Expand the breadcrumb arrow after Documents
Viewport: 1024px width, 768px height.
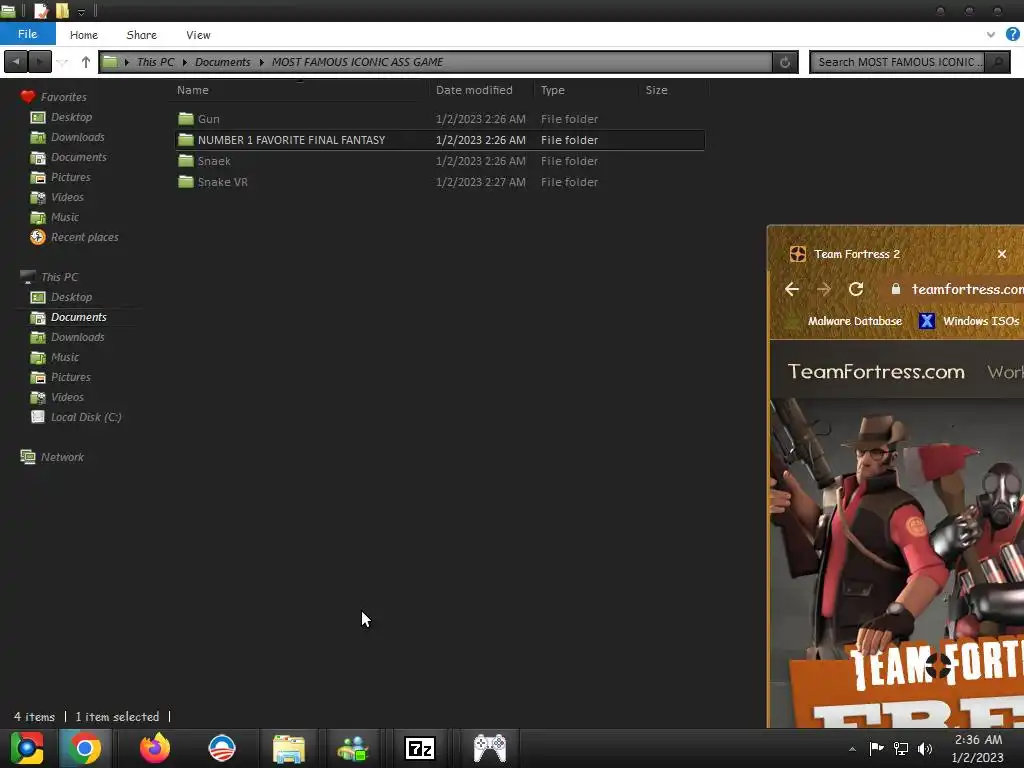pyautogui.click(x=261, y=62)
